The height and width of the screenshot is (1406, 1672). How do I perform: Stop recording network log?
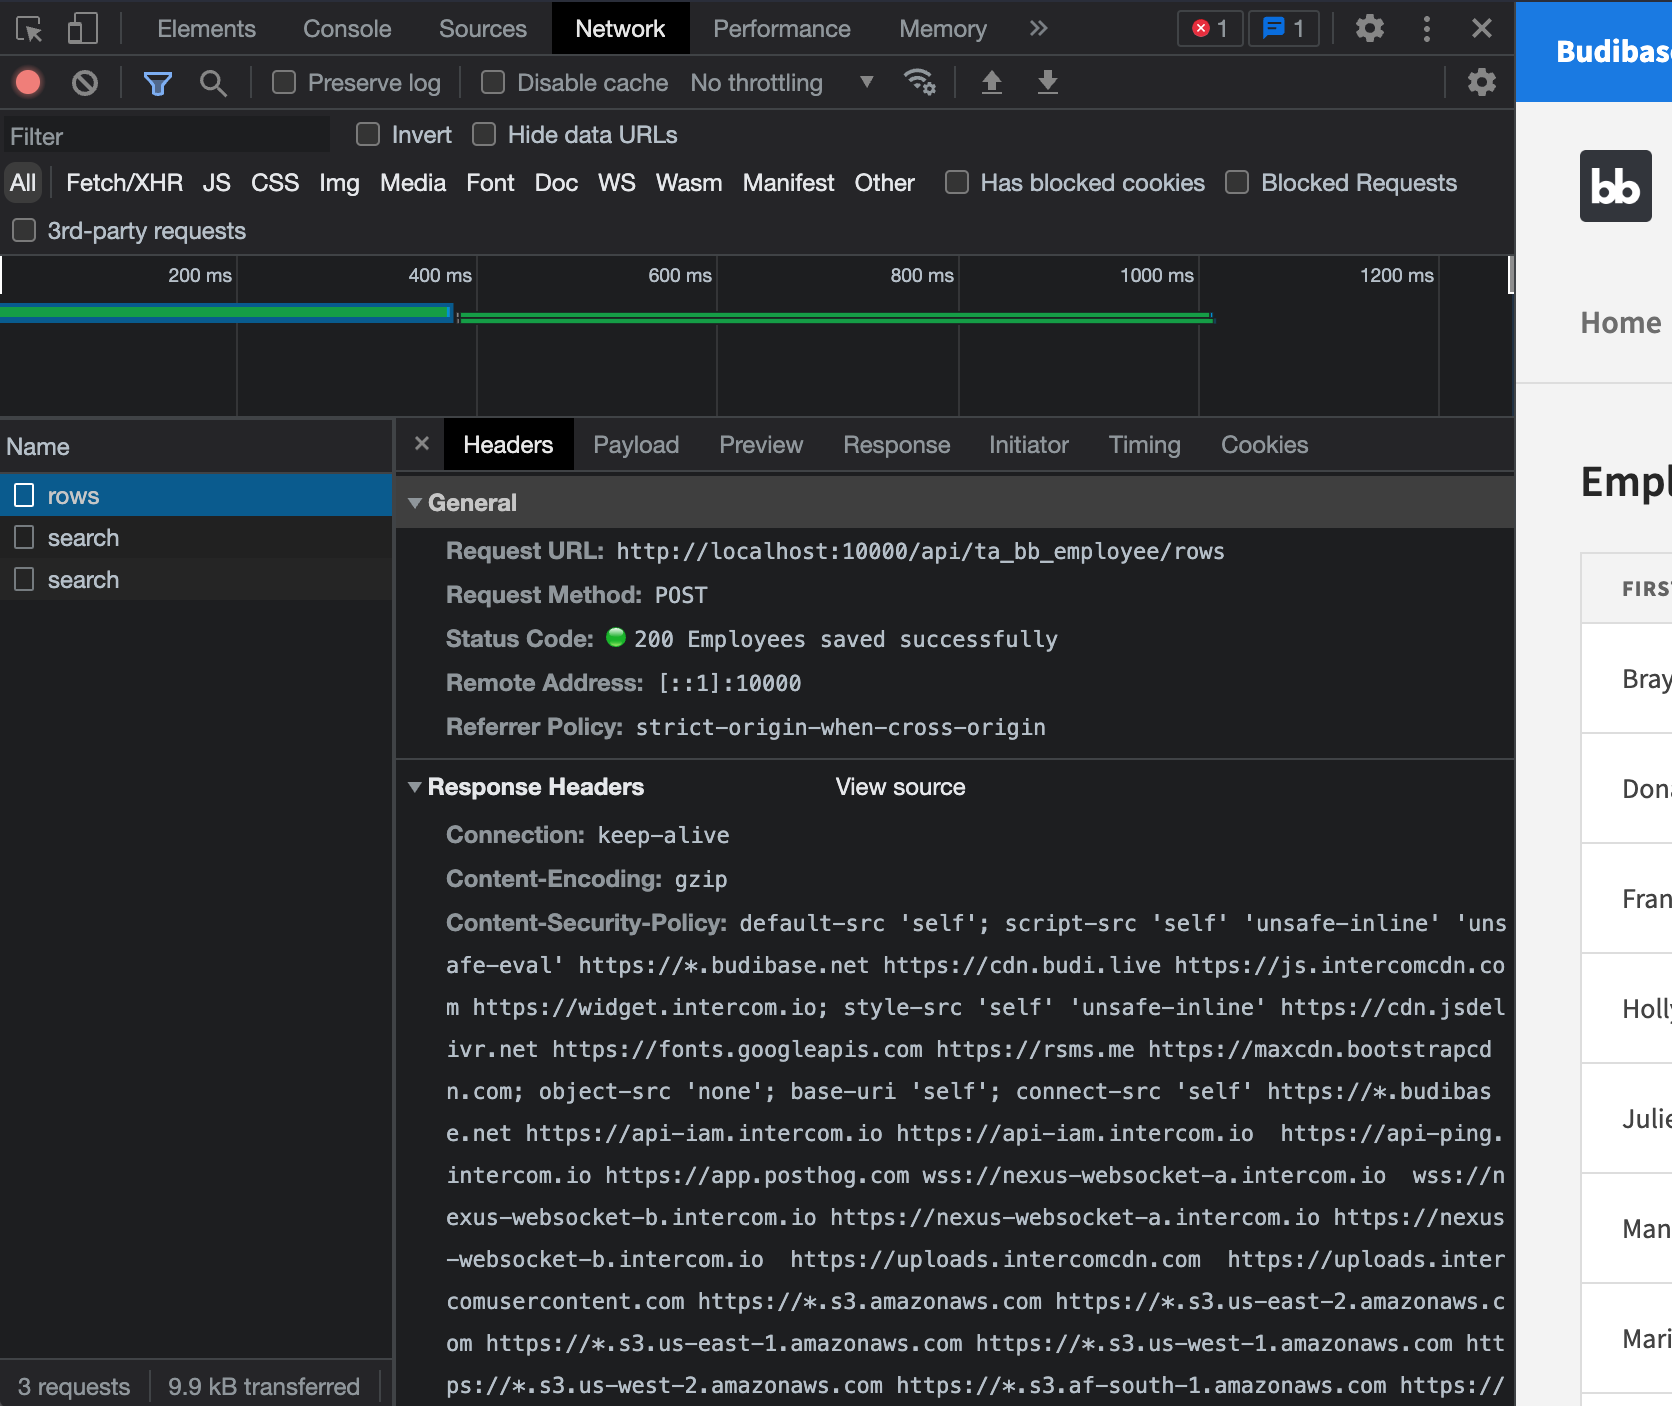pyautogui.click(x=27, y=82)
